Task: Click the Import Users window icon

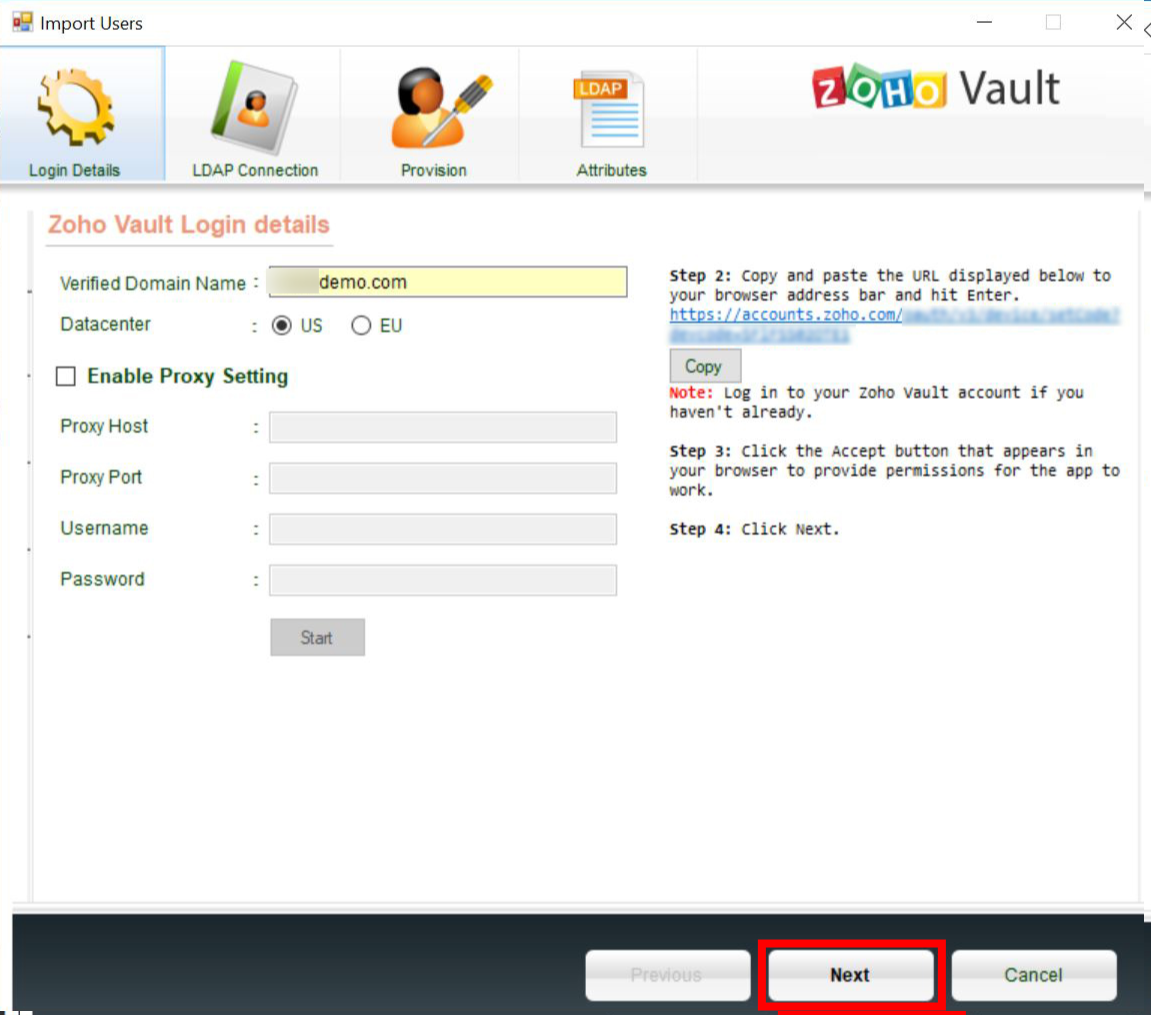Action: [x=23, y=22]
